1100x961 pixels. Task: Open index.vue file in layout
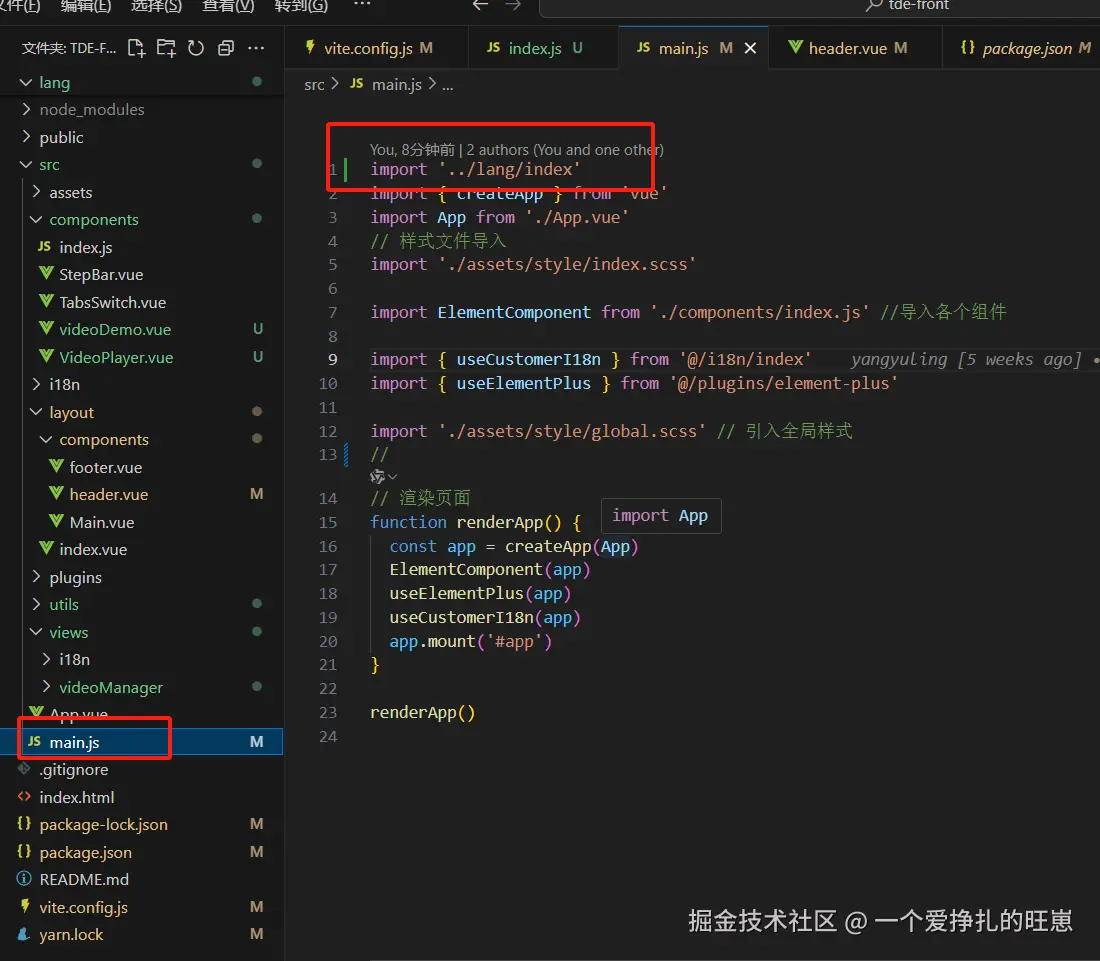coord(142,550)
